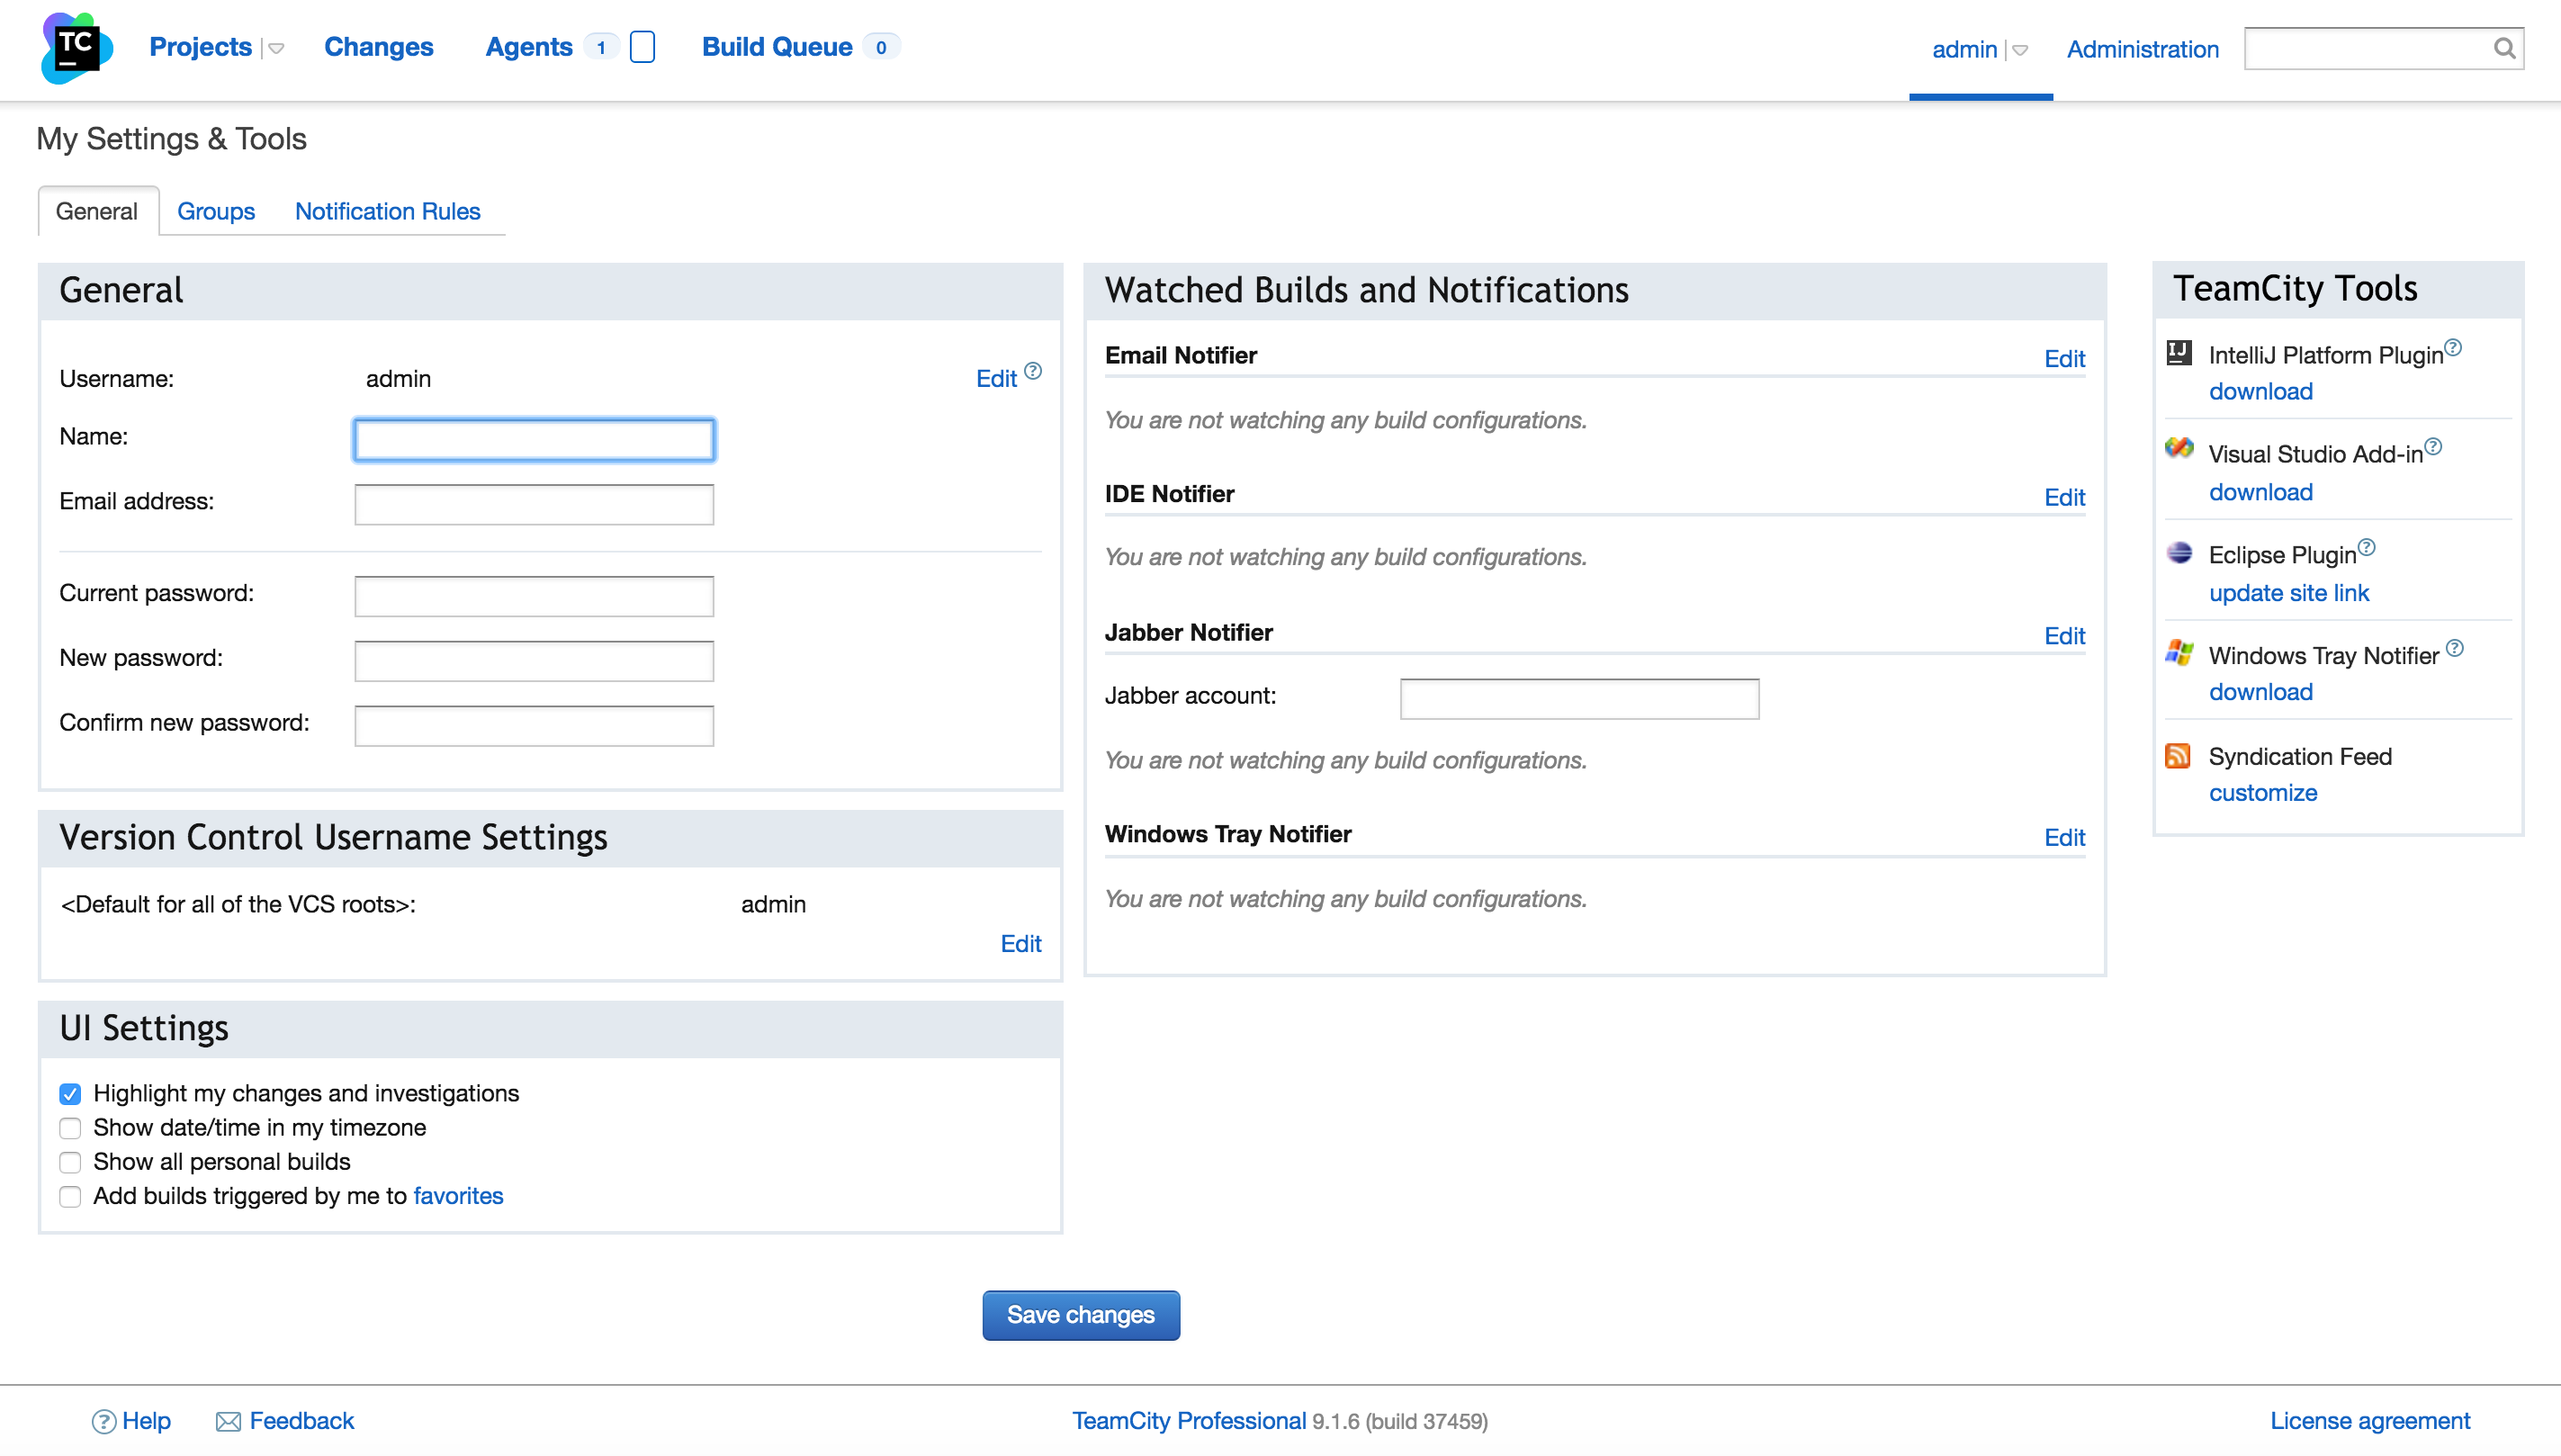Go to the Agents page
Viewport: 2561px width, 1456px height.
[528, 47]
